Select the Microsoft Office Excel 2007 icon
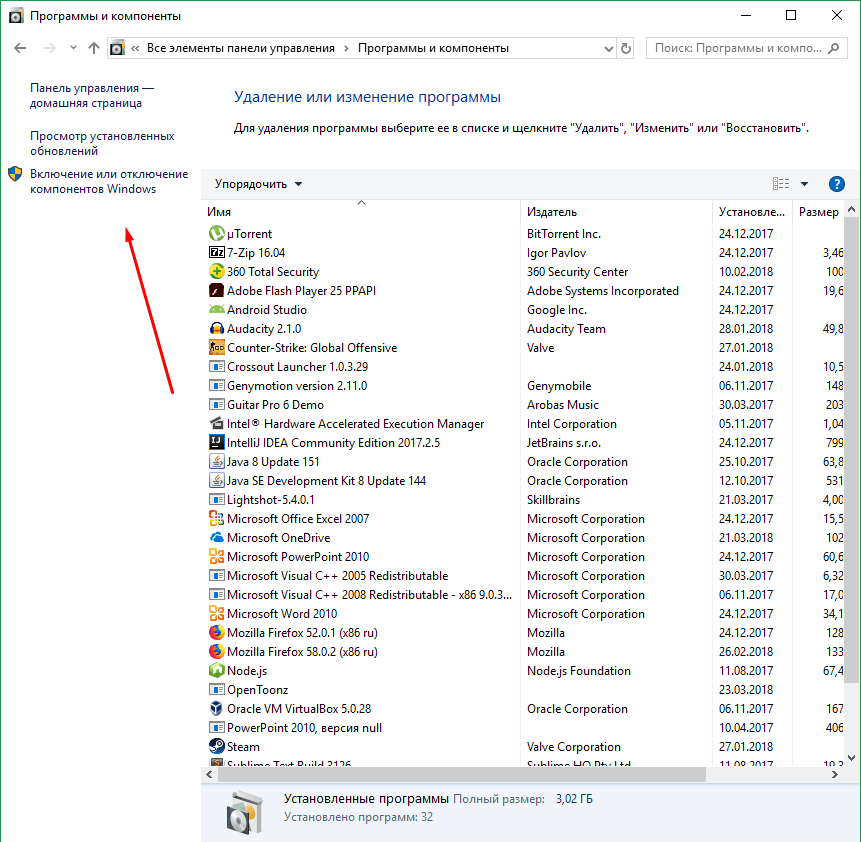The image size is (861, 842). pos(216,518)
